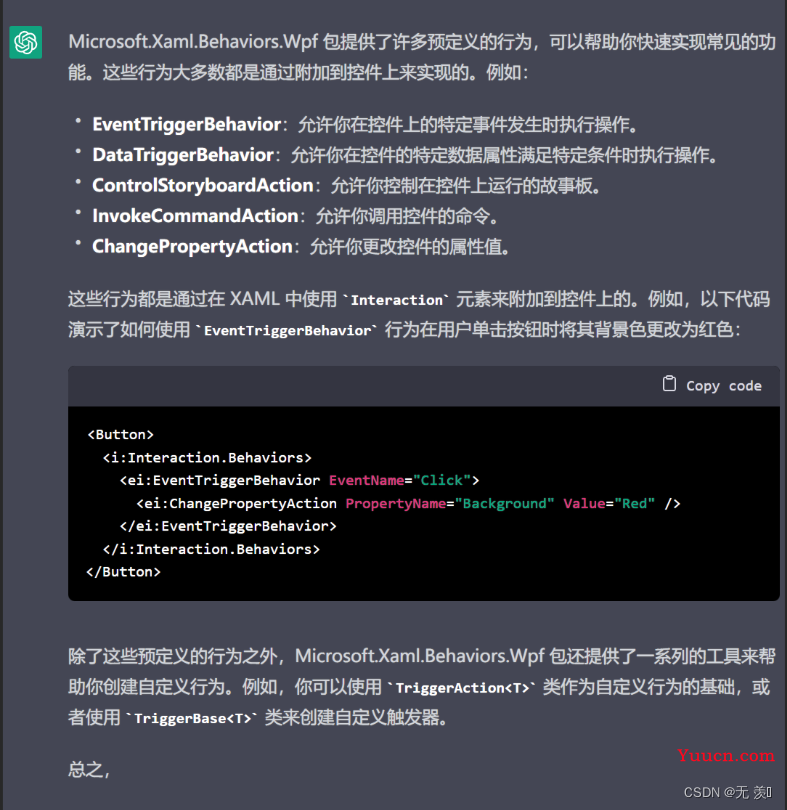The height and width of the screenshot is (810, 787).
Task: Click the InvokeCommandAction bullet heading
Action: point(195,216)
